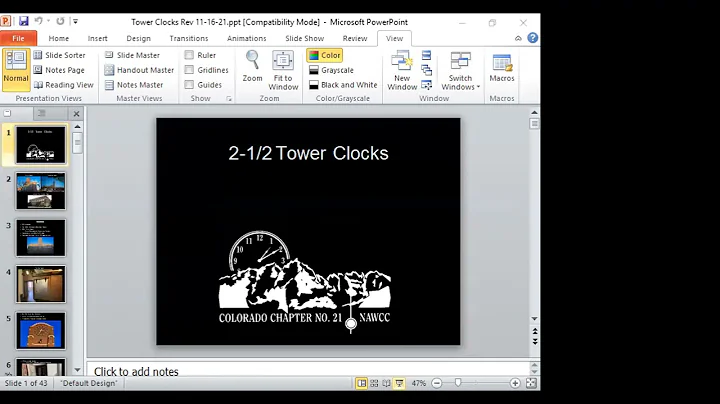720x404 pixels.
Task: Minimize the ribbon with caret icon
Action: pyautogui.click(x=518, y=38)
